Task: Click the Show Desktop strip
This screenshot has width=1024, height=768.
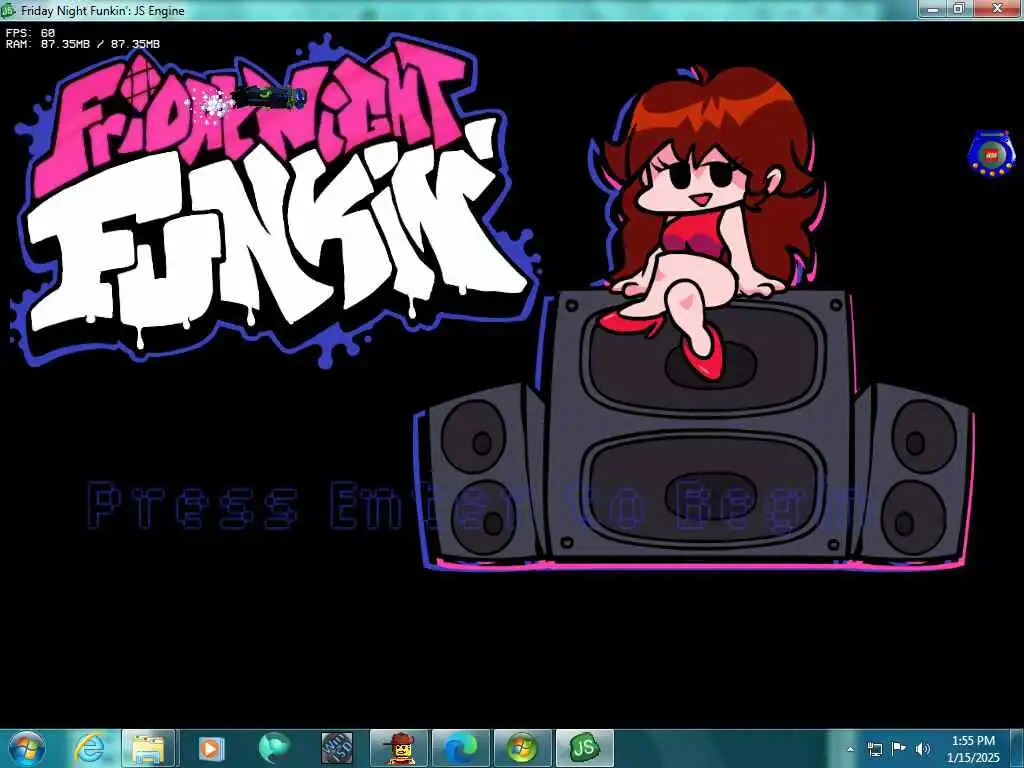Action: point(1017,749)
